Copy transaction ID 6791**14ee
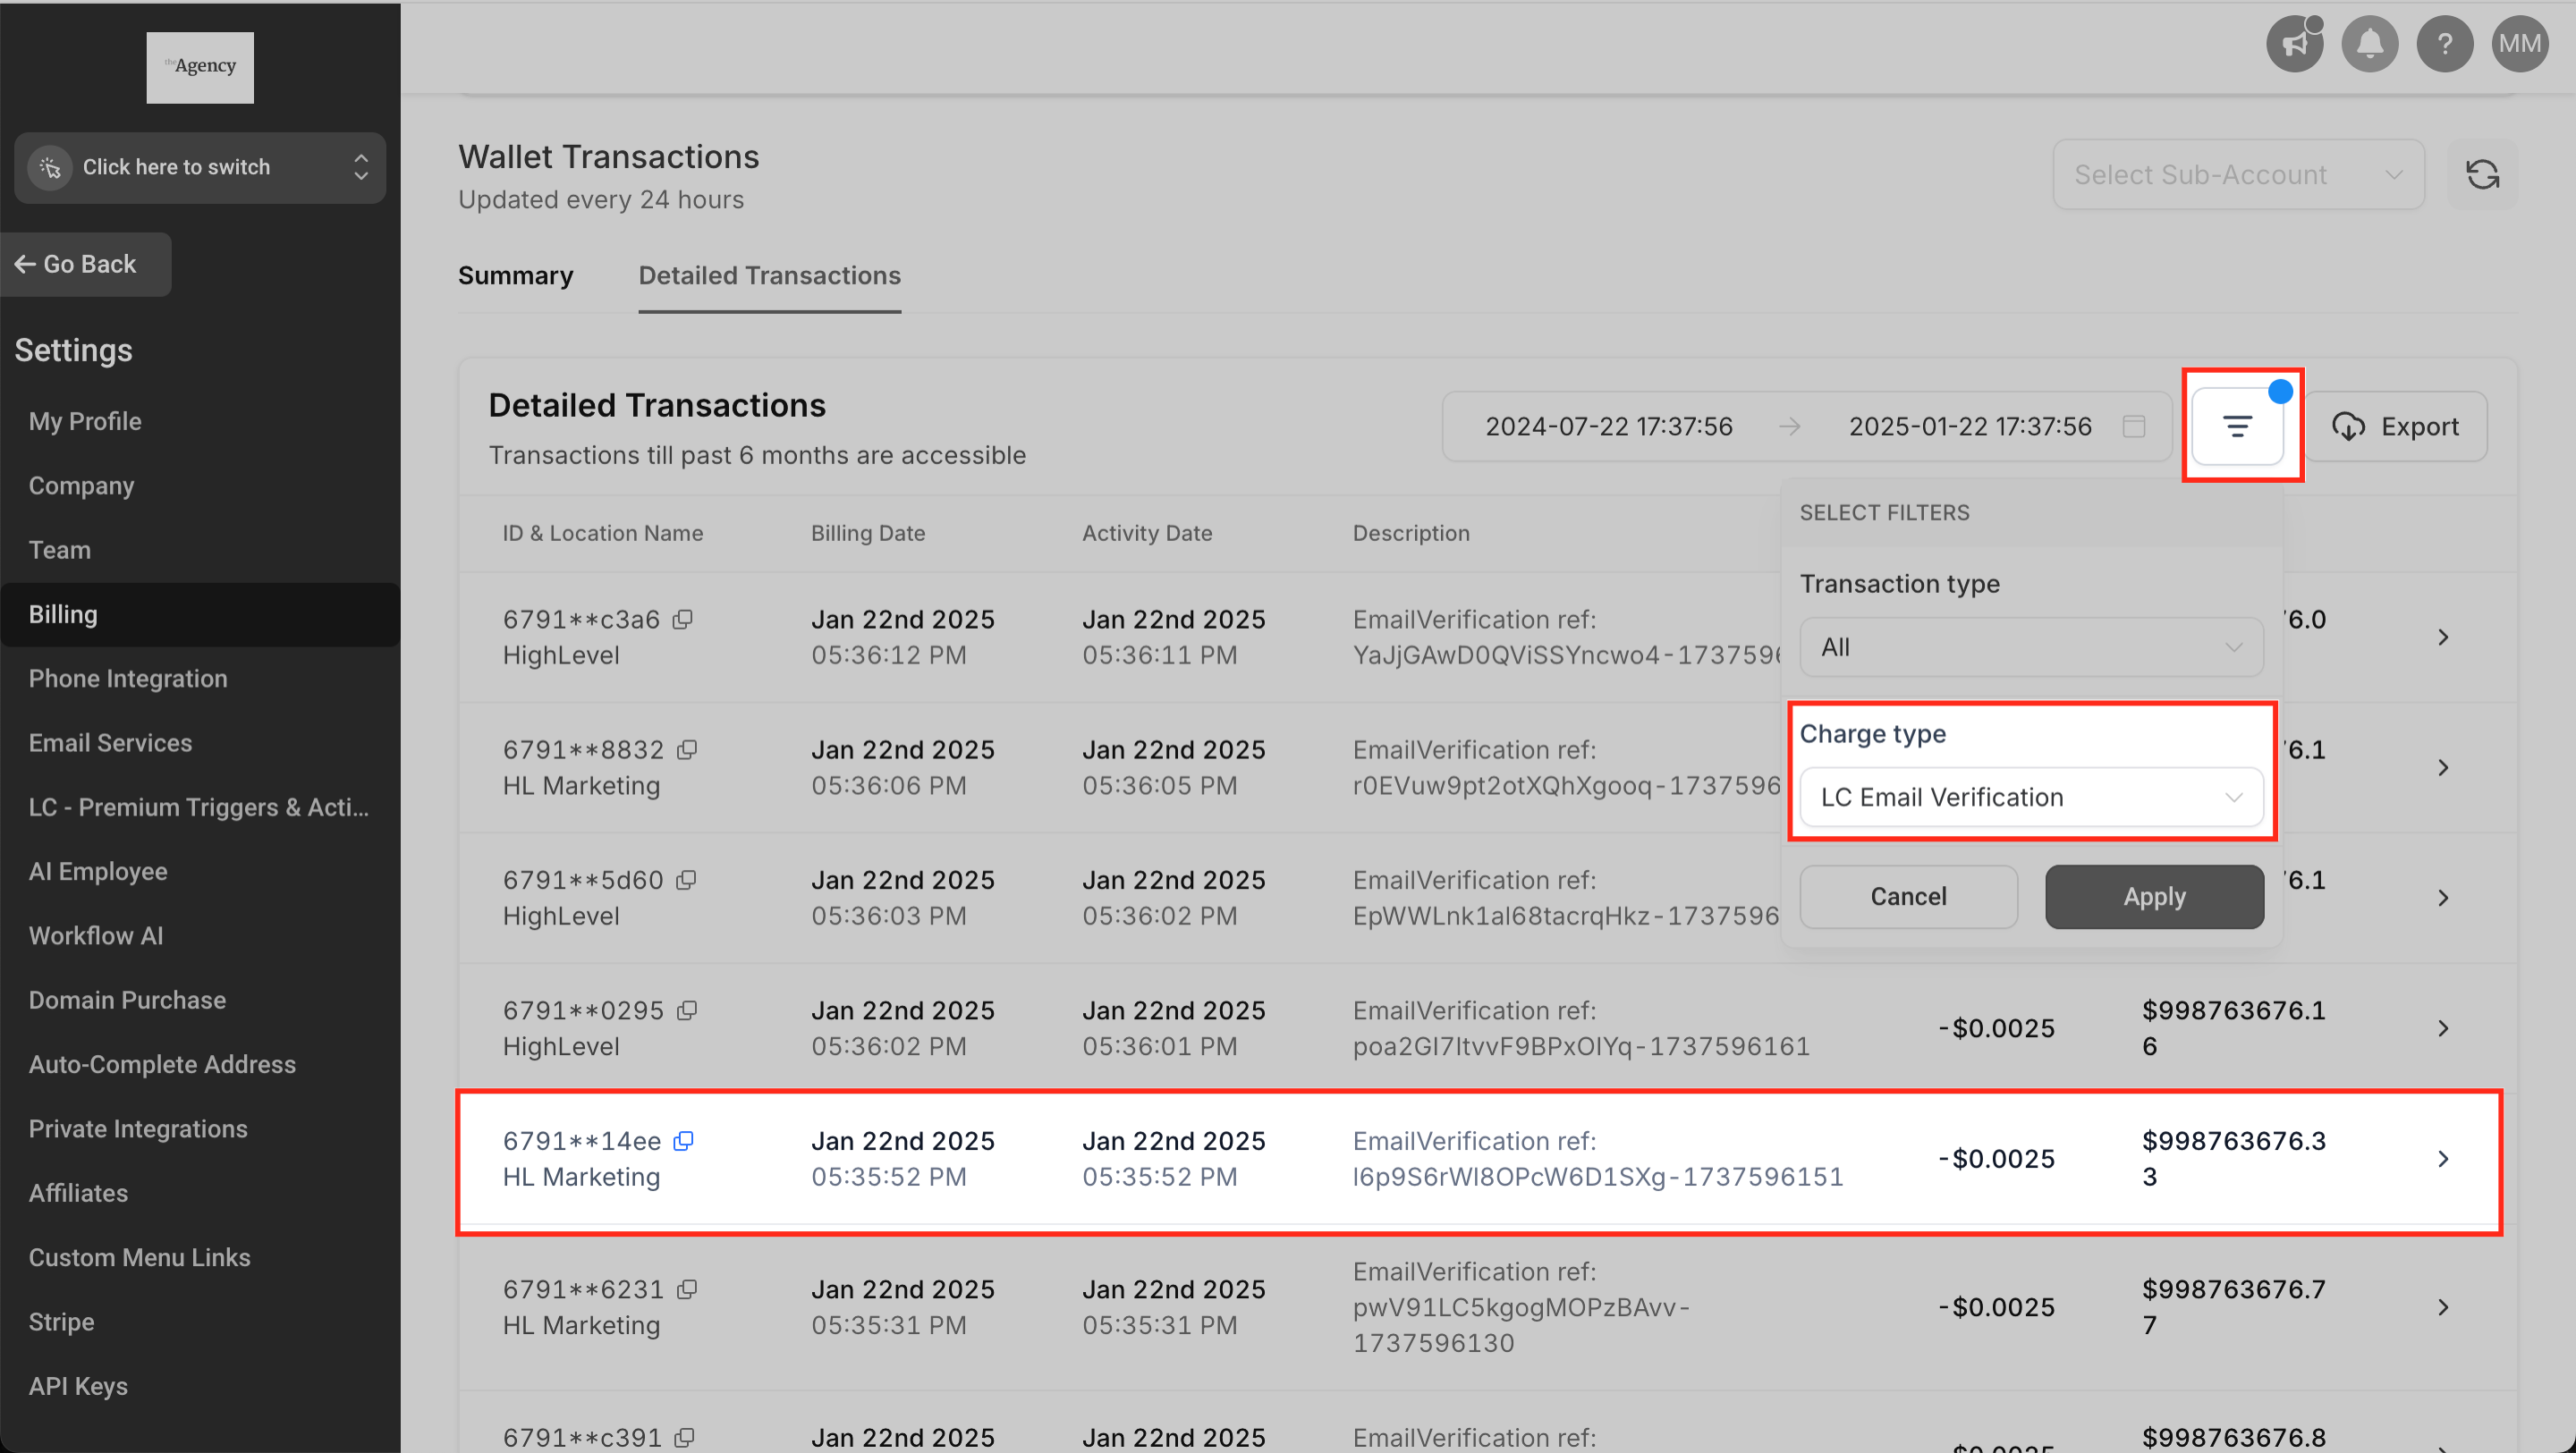This screenshot has width=2576, height=1453. coord(684,1141)
